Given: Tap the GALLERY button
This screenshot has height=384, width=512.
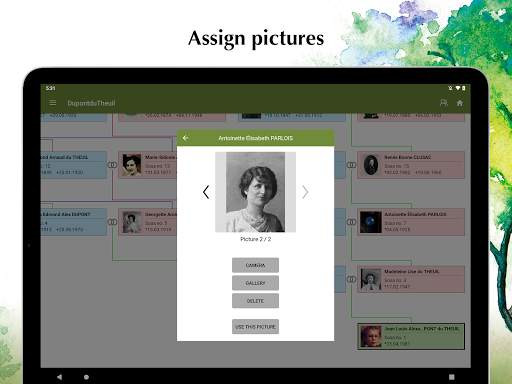Looking at the screenshot, I should pyautogui.click(x=255, y=283).
